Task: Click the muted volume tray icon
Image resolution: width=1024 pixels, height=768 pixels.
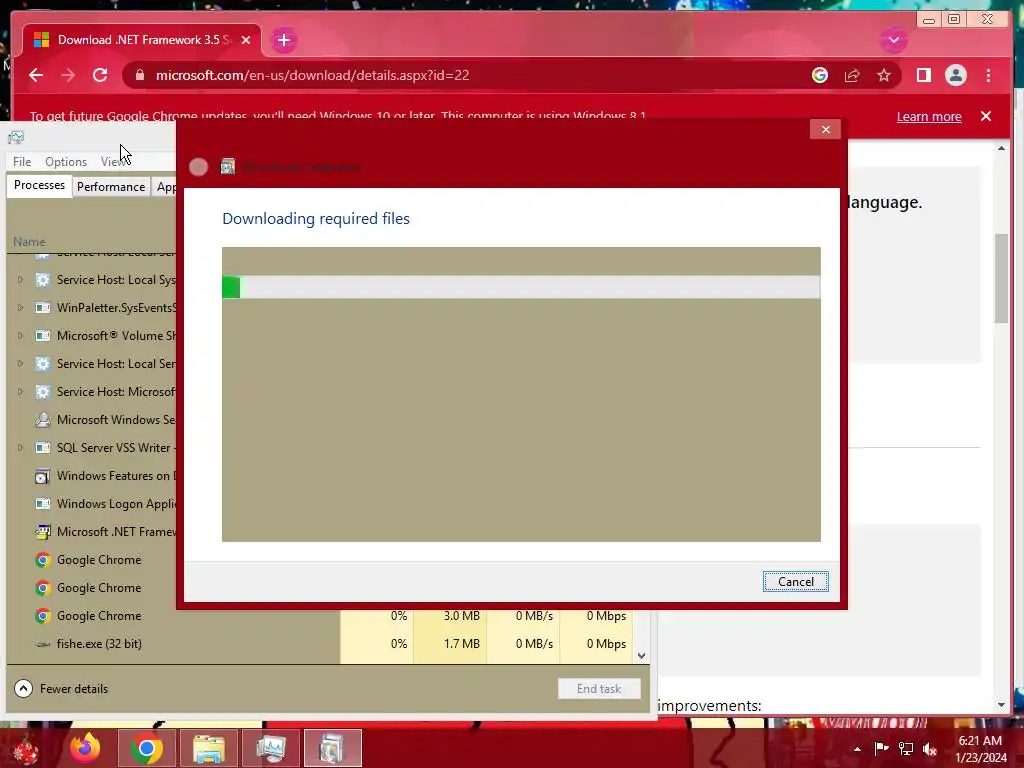Action: point(930,749)
